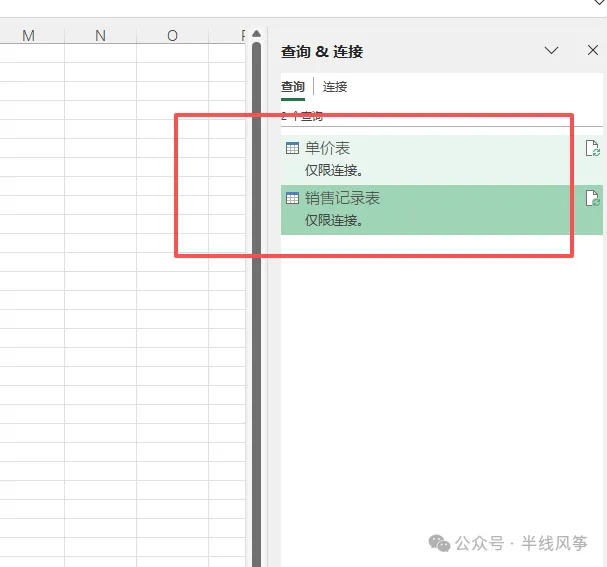Click the table icon beside 销售记录表
Viewport: 607px width, 567px height.
coord(292,198)
